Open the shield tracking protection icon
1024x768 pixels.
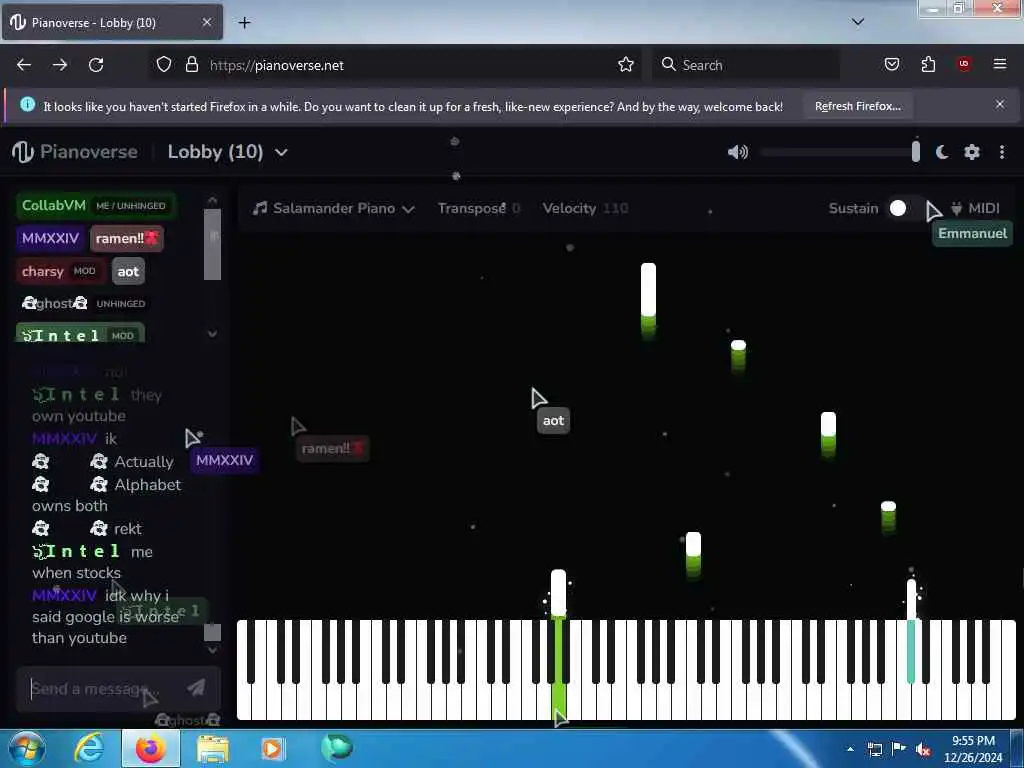(x=164, y=65)
